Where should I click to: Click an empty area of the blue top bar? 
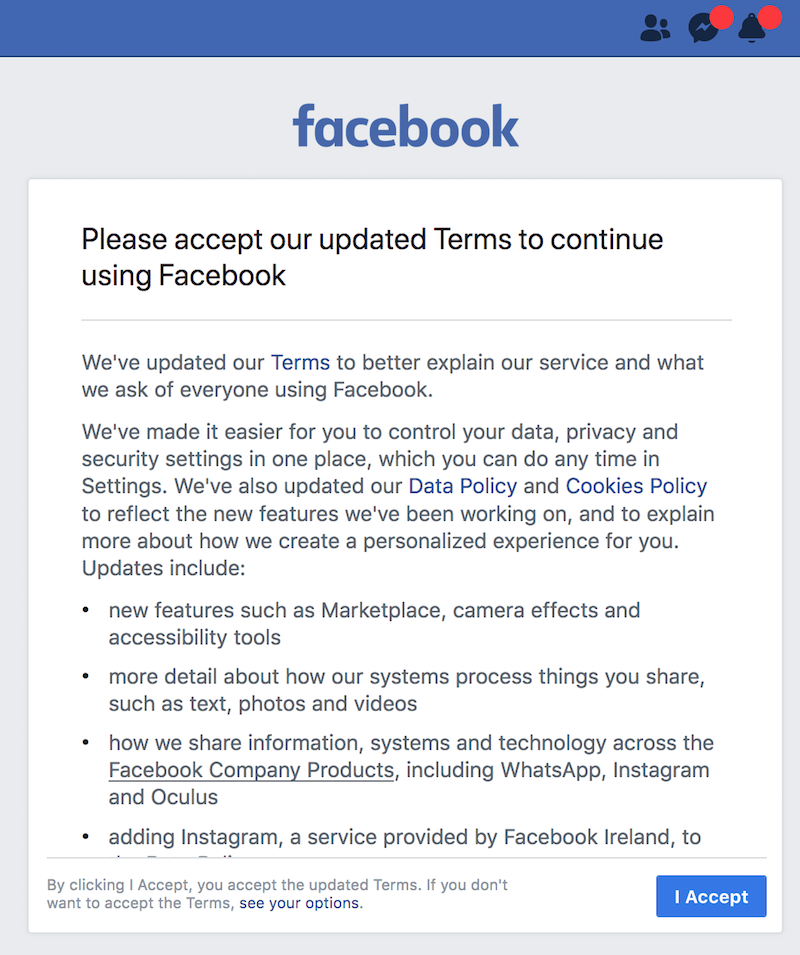click(300, 28)
